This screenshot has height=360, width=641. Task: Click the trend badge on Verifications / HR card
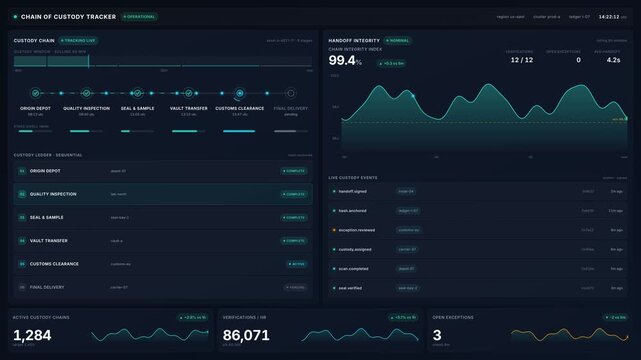point(403,318)
